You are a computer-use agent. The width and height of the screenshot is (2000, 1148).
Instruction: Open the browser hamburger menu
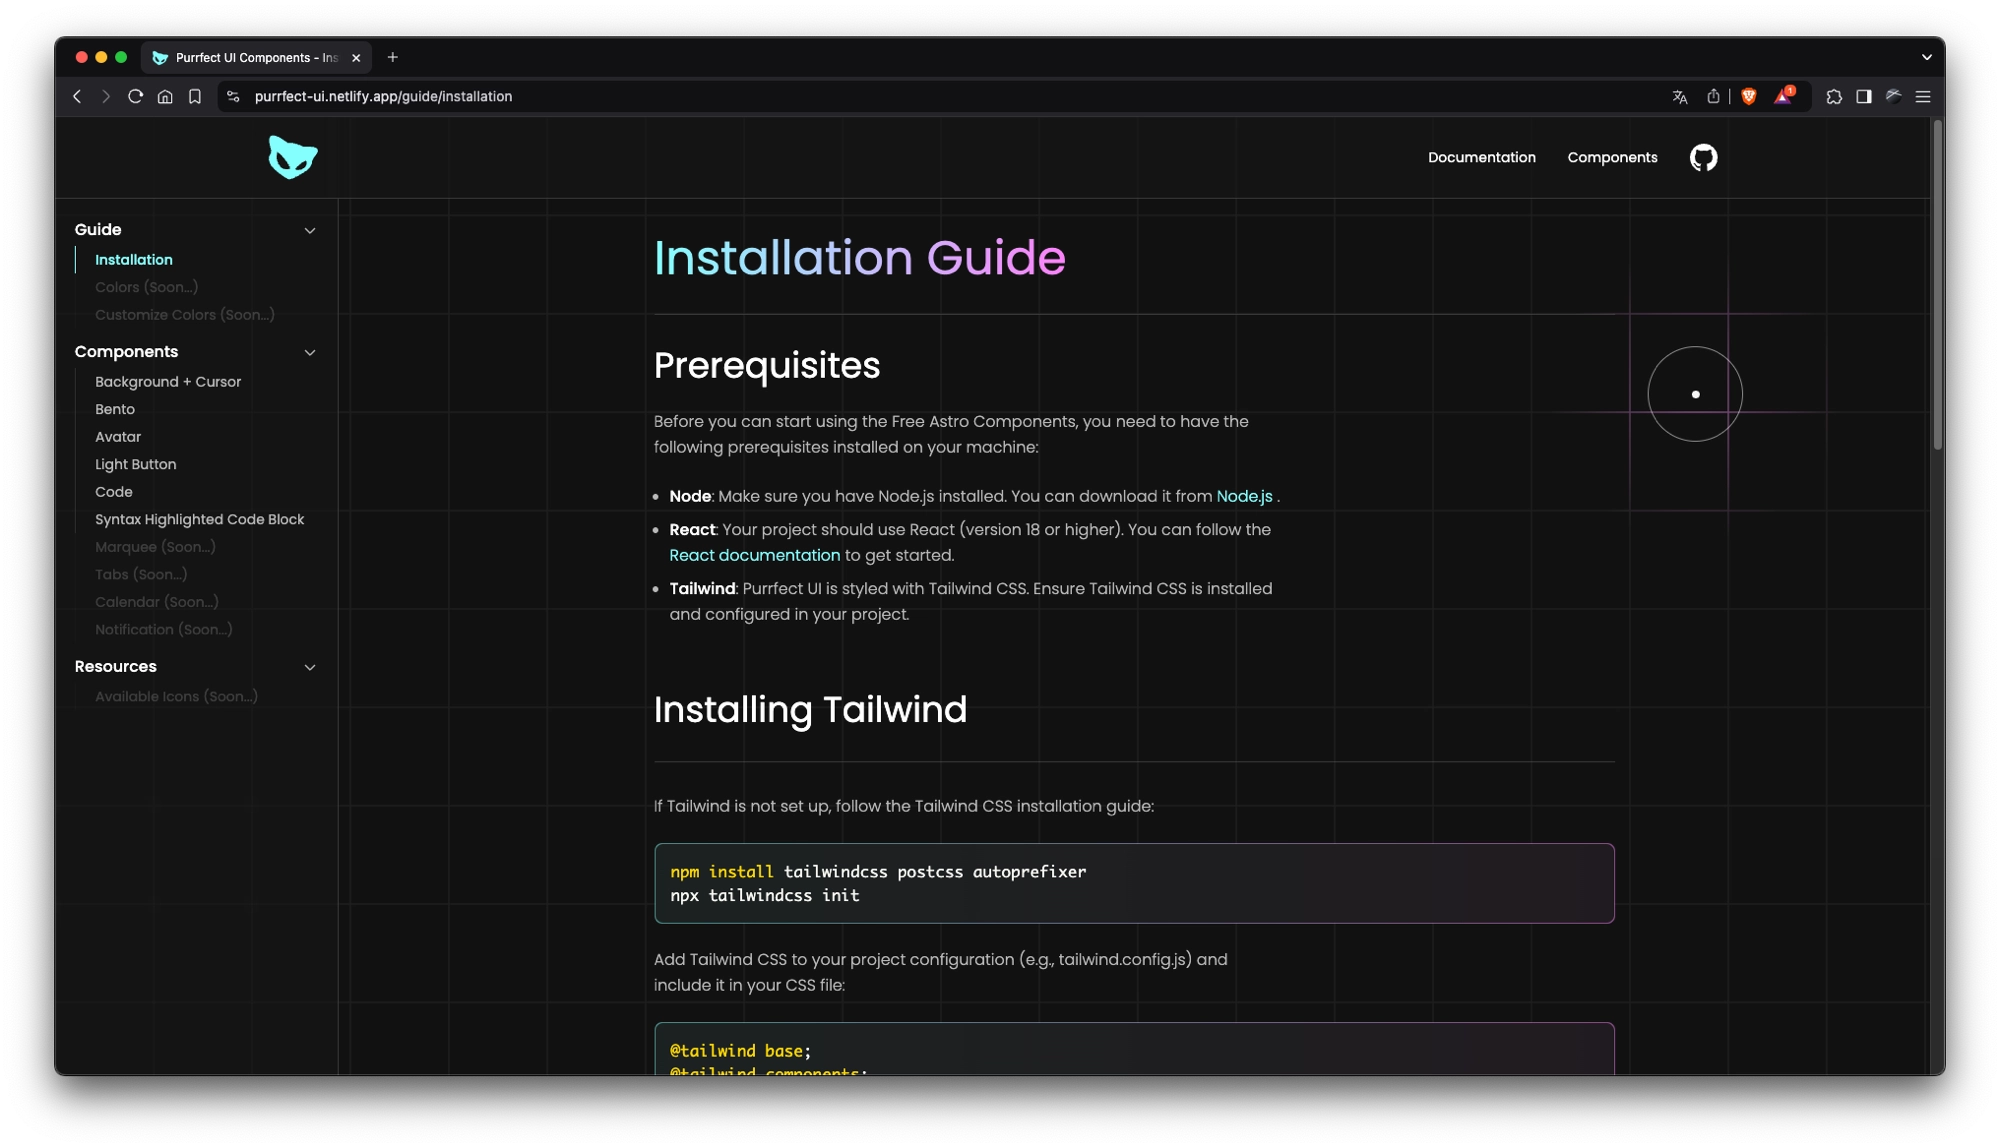(x=1923, y=97)
